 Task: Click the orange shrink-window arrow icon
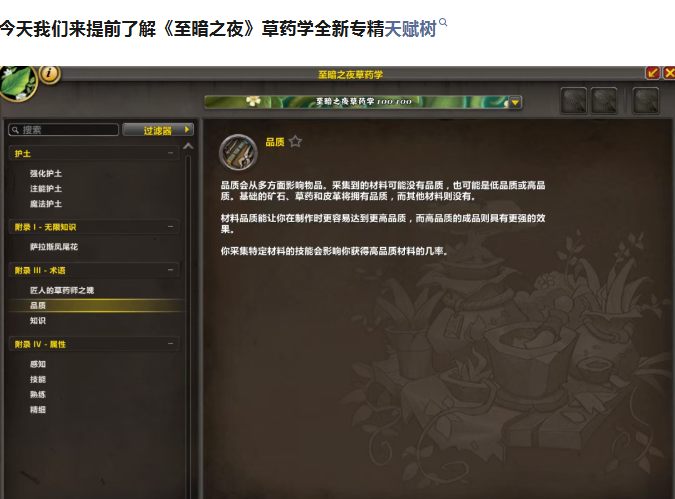[653, 73]
